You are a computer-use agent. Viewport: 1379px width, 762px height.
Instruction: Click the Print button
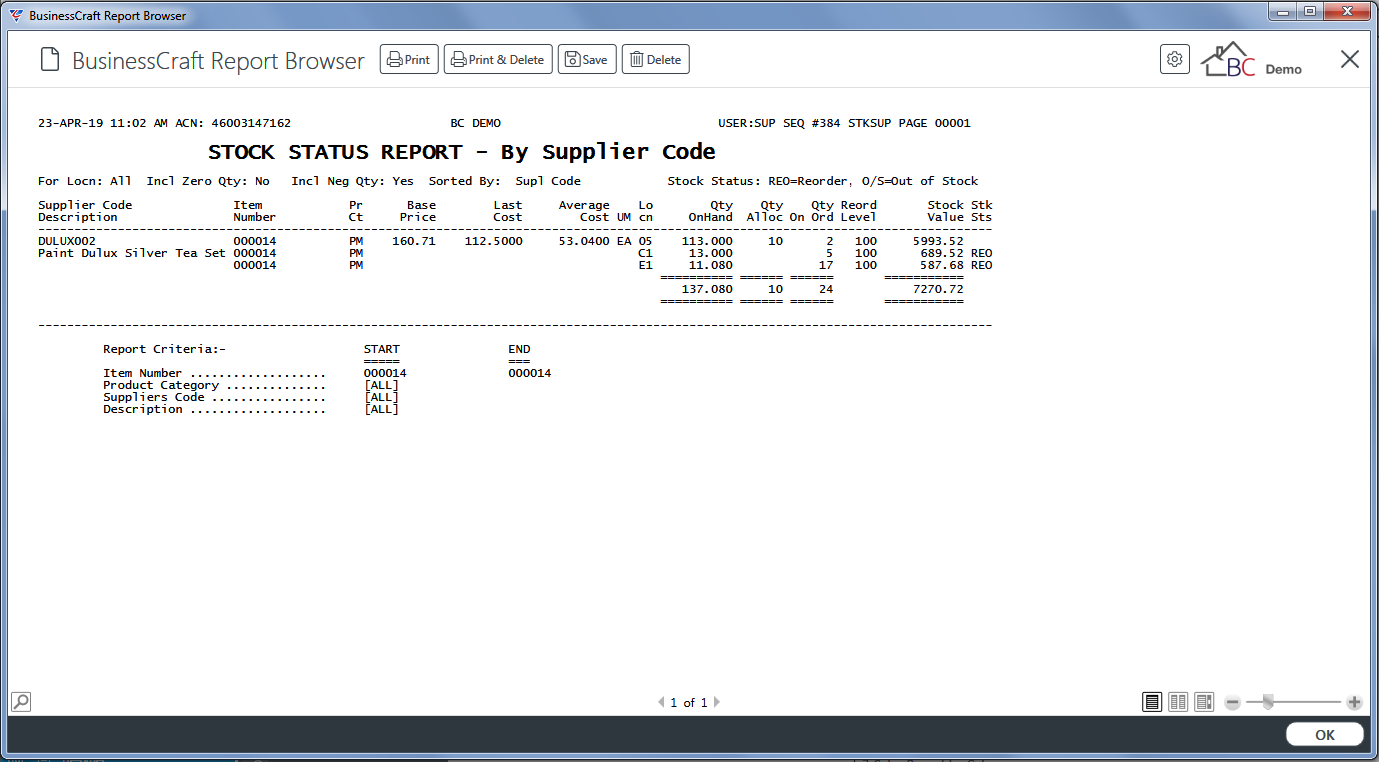pyautogui.click(x=409, y=60)
